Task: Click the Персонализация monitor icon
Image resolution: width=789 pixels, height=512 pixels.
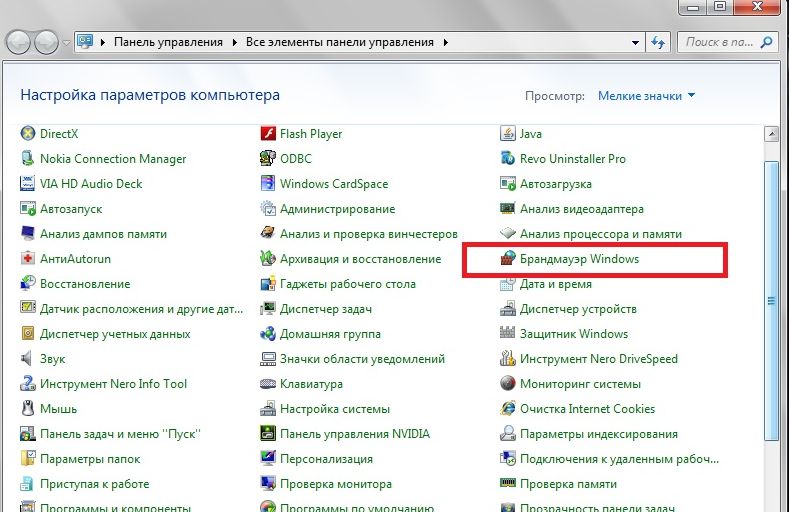Action: coord(268,459)
